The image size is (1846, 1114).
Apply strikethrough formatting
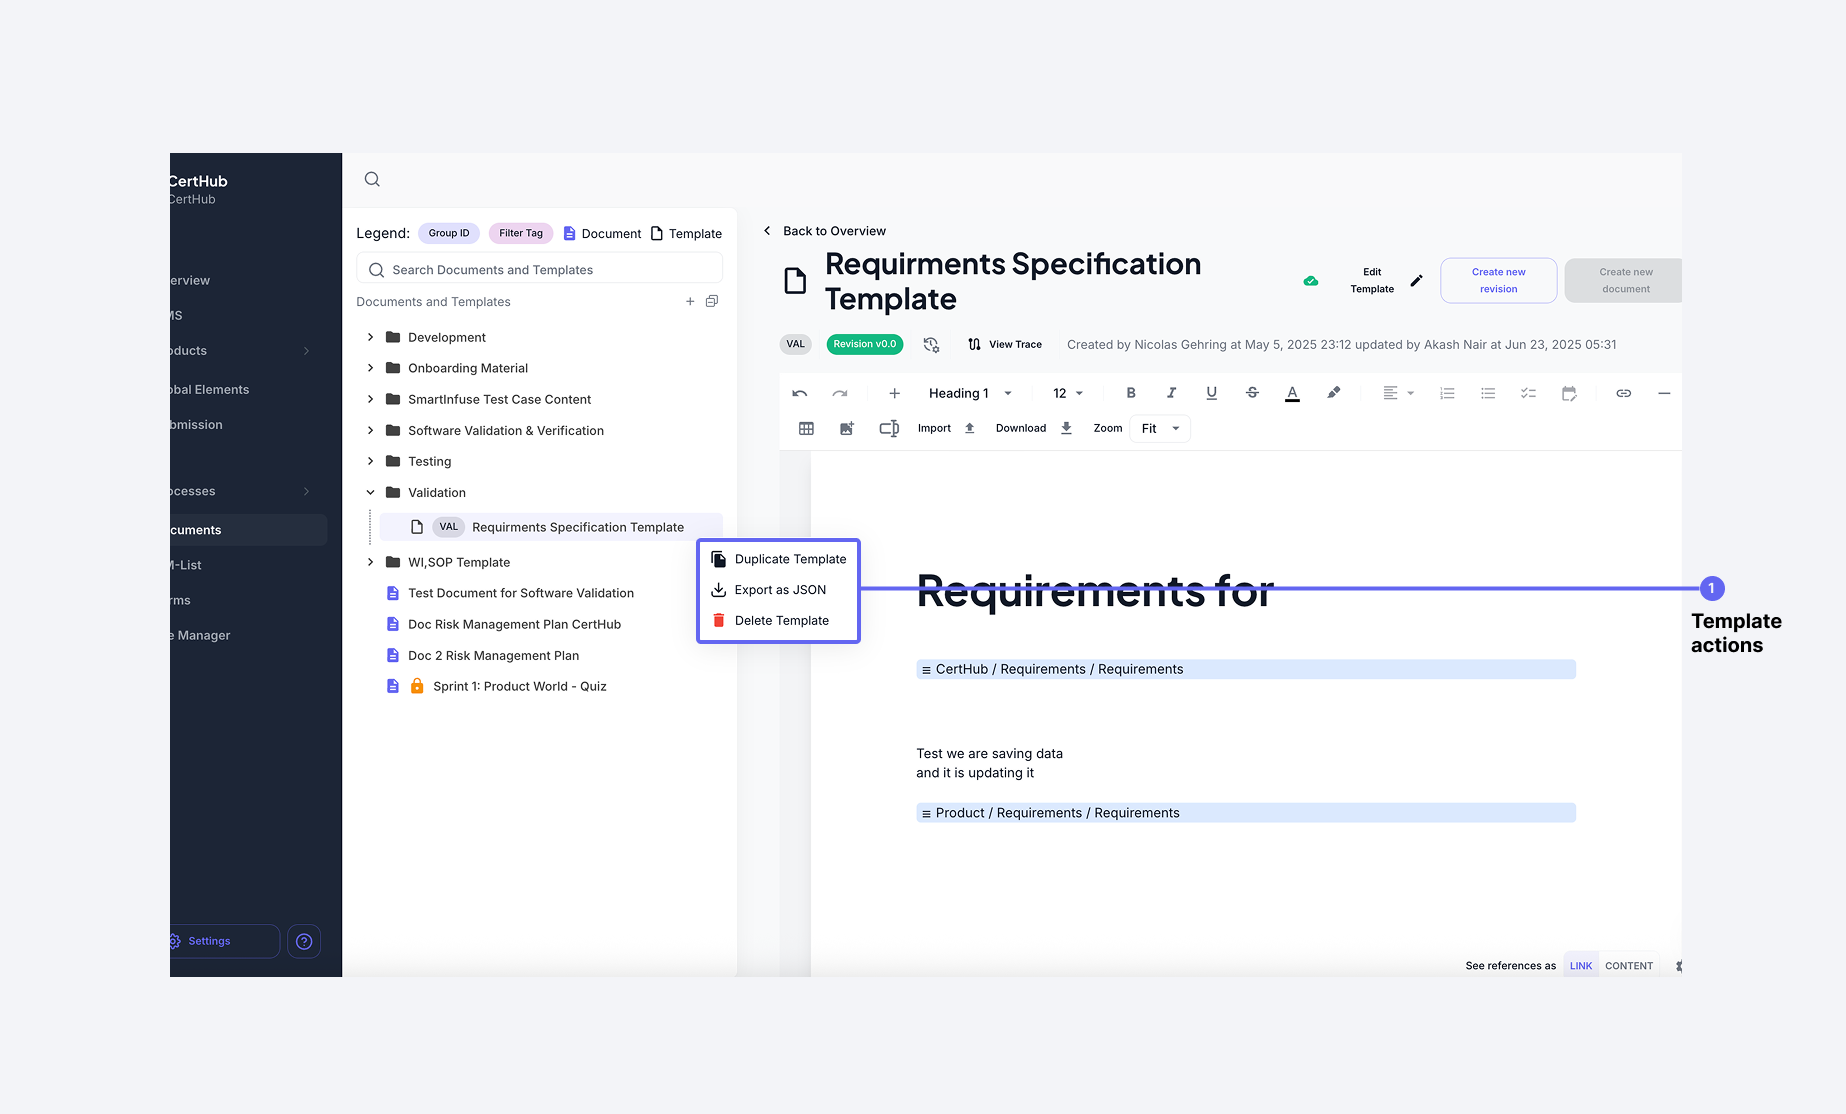coord(1252,392)
